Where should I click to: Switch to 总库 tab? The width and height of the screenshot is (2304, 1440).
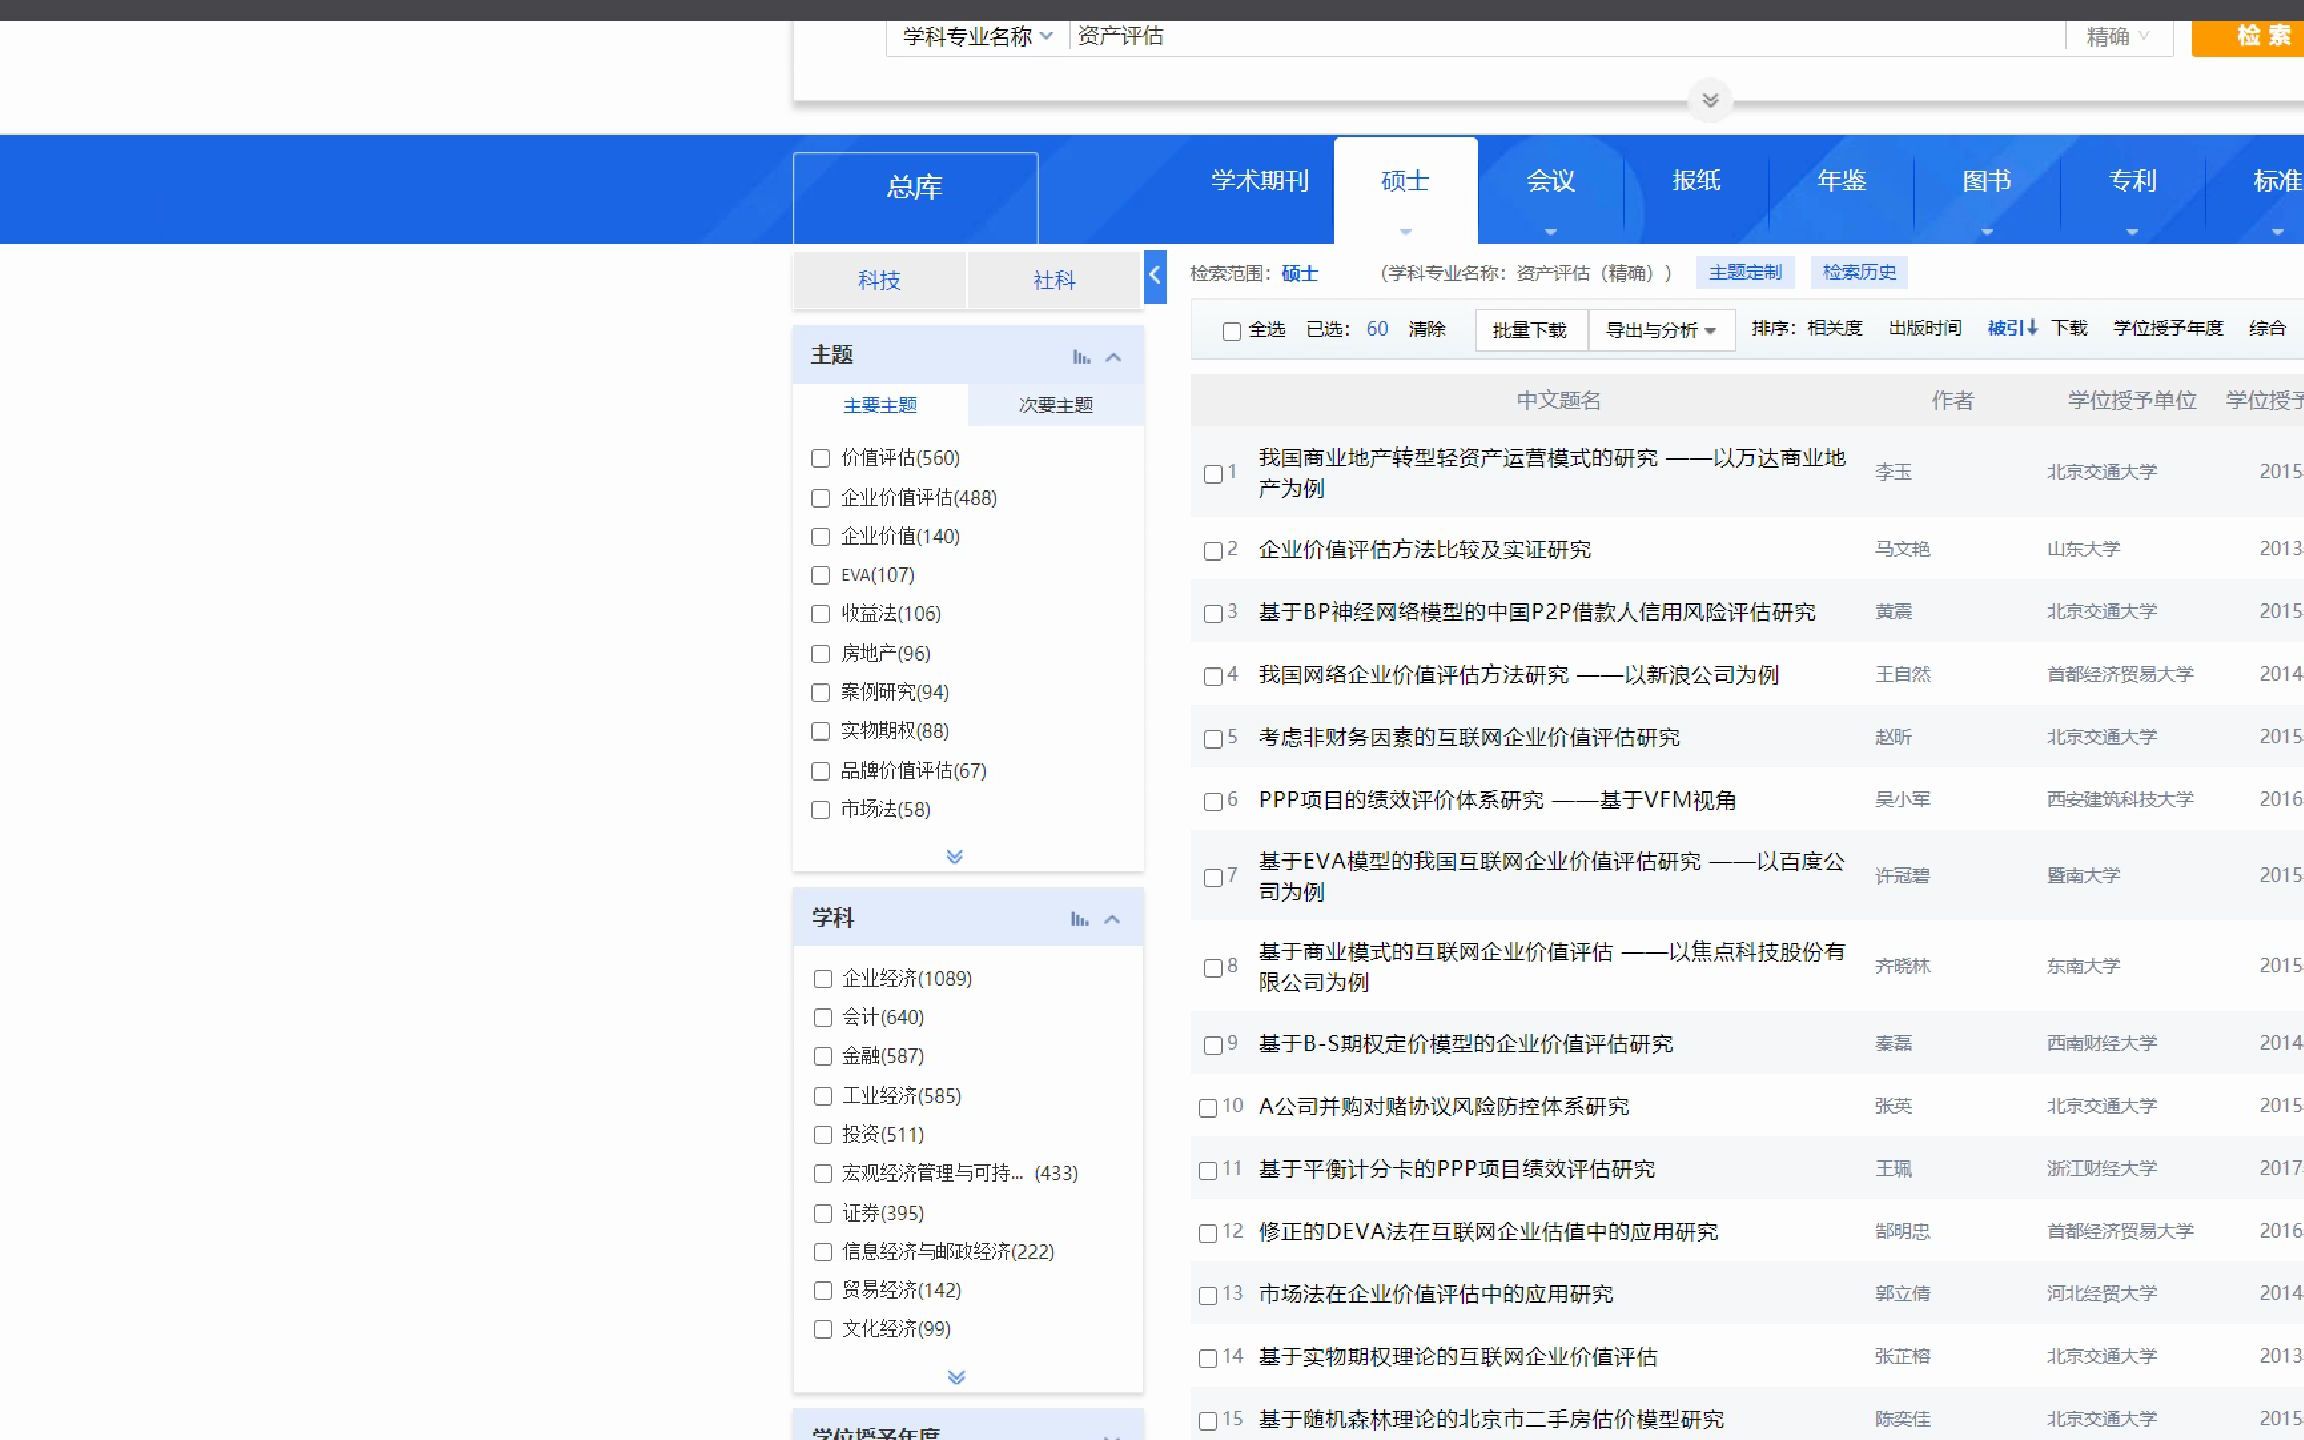click(x=915, y=189)
